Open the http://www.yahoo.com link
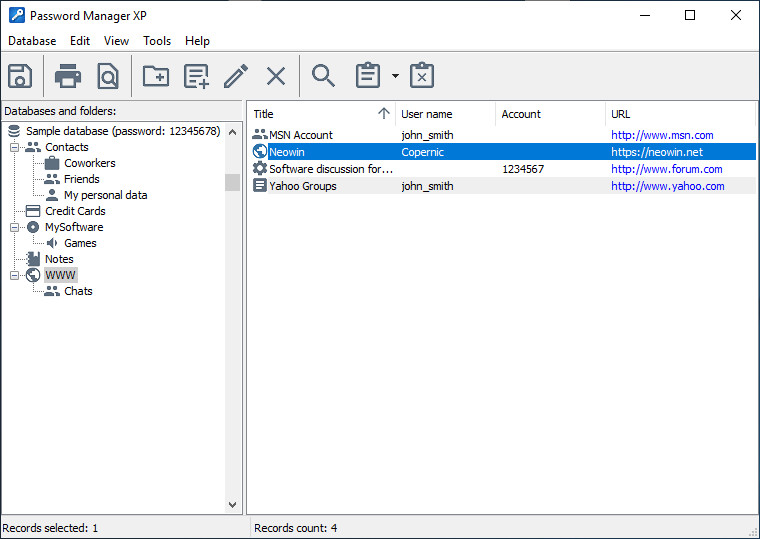 pyautogui.click(x=667, y=186)
